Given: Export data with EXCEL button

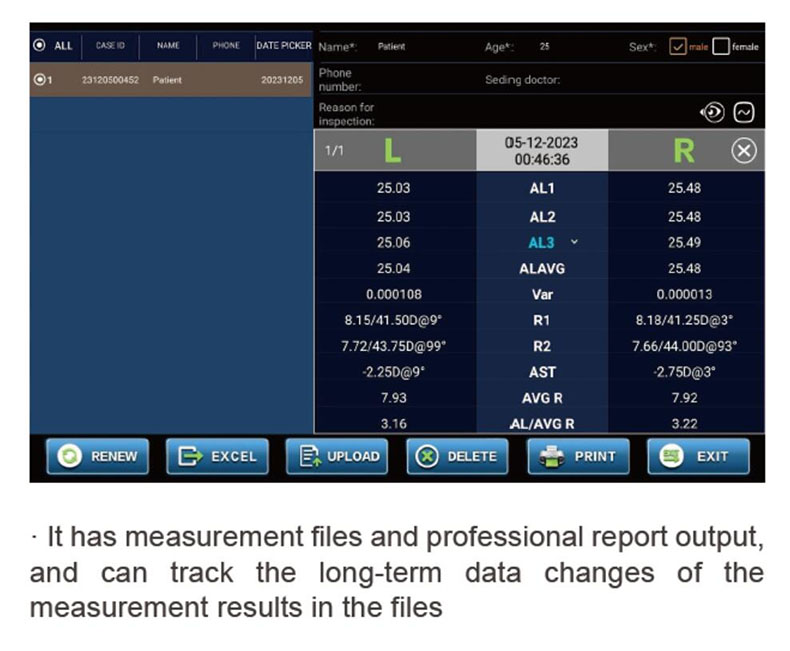Looking at the screenshot, I should tap(217, 456).
